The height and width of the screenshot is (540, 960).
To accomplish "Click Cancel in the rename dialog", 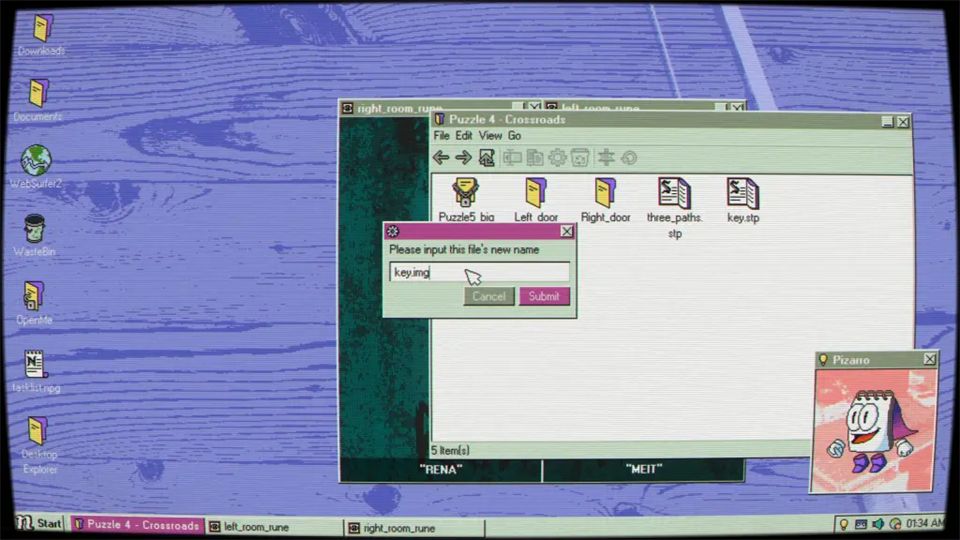I will tap(489, 296).
